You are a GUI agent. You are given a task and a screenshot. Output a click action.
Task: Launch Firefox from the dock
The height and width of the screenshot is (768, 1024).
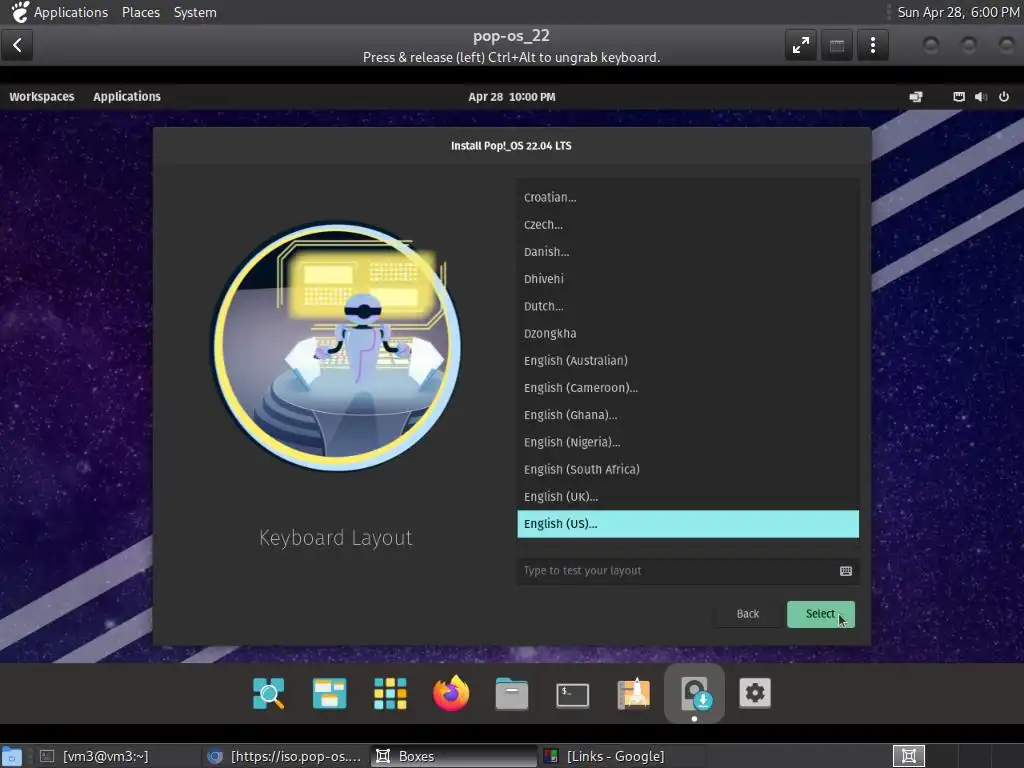pyautogui.click(x=451, y=693)
